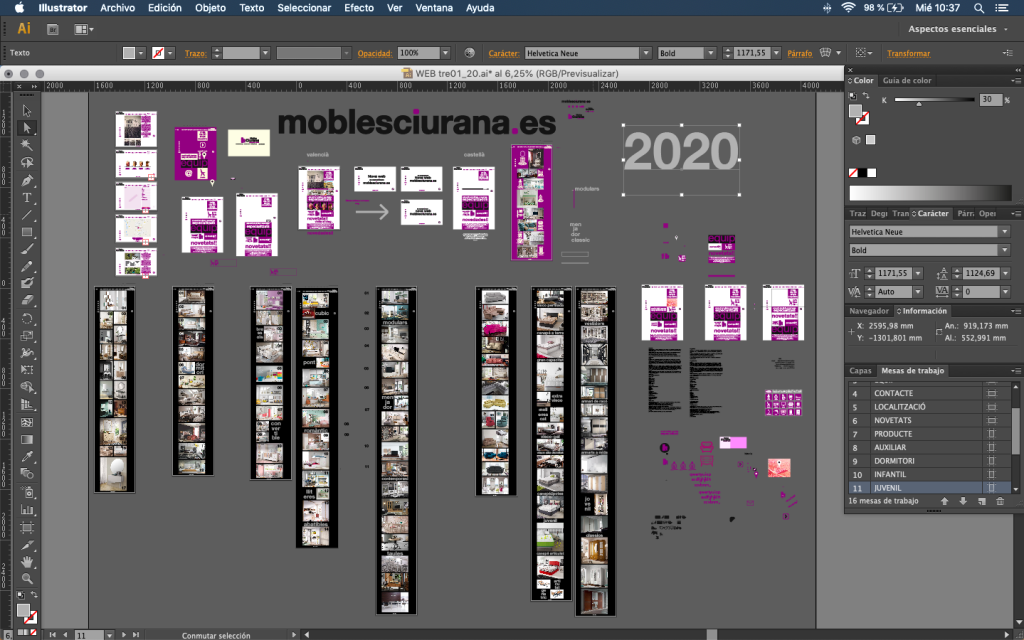Open the Ventana menu
Screen dimensions: 1024x640
coord(434,8)
